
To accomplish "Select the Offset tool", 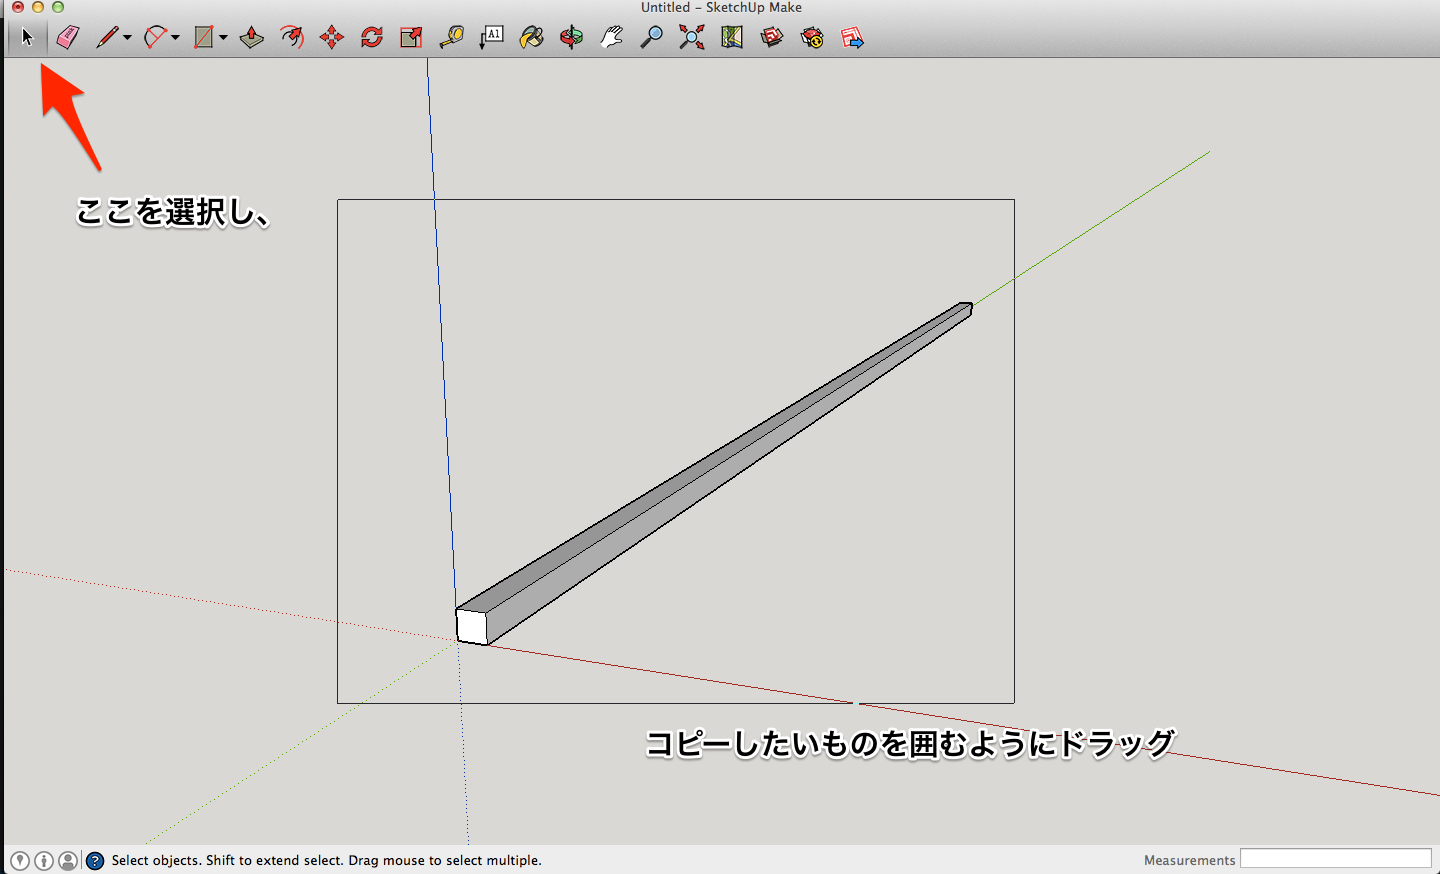I will (x=292, y=38).
